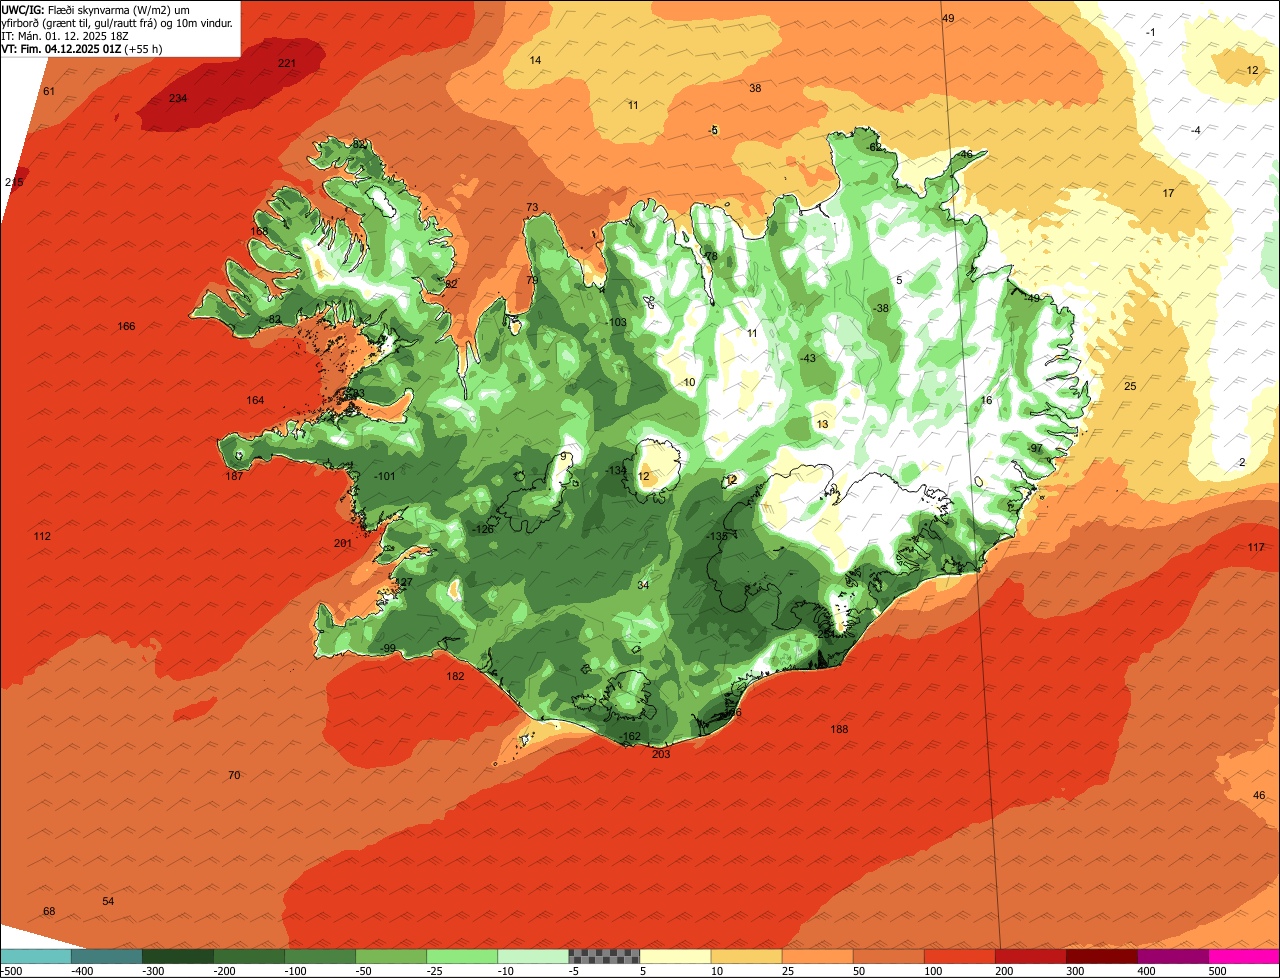Screen dimensions: 1280x978
Task: Click the legend swatch between 10 and 25
Action: pyautogui.click(x=746, y=956)
